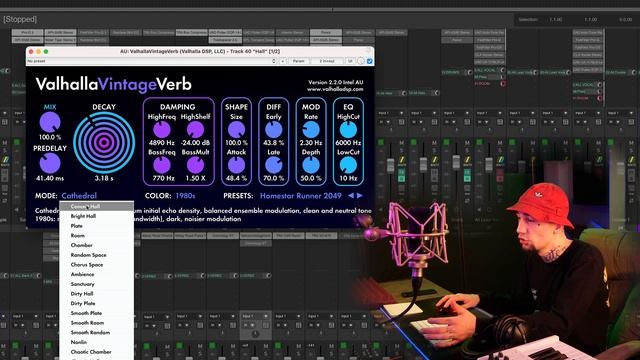The width and height of the screenshot is (640, 360).
Task: Click the UI button in the plugin header
Action: 350,61
